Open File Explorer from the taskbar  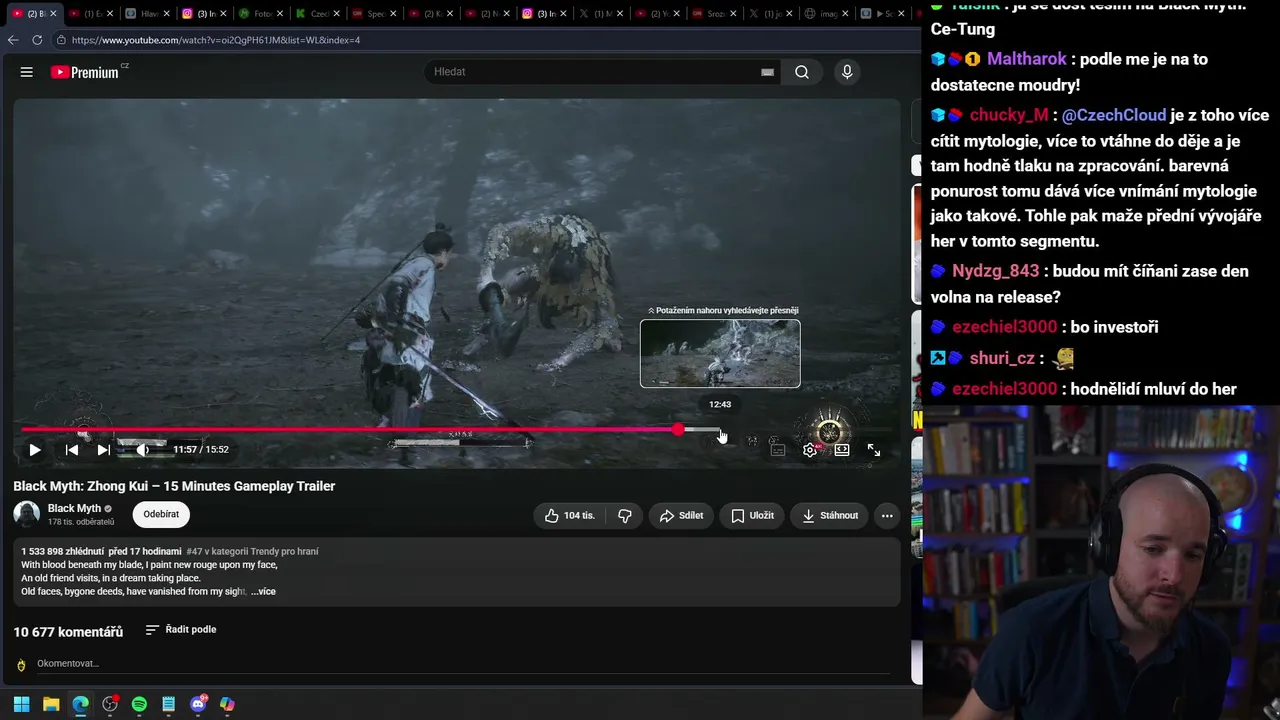[51, 704]
